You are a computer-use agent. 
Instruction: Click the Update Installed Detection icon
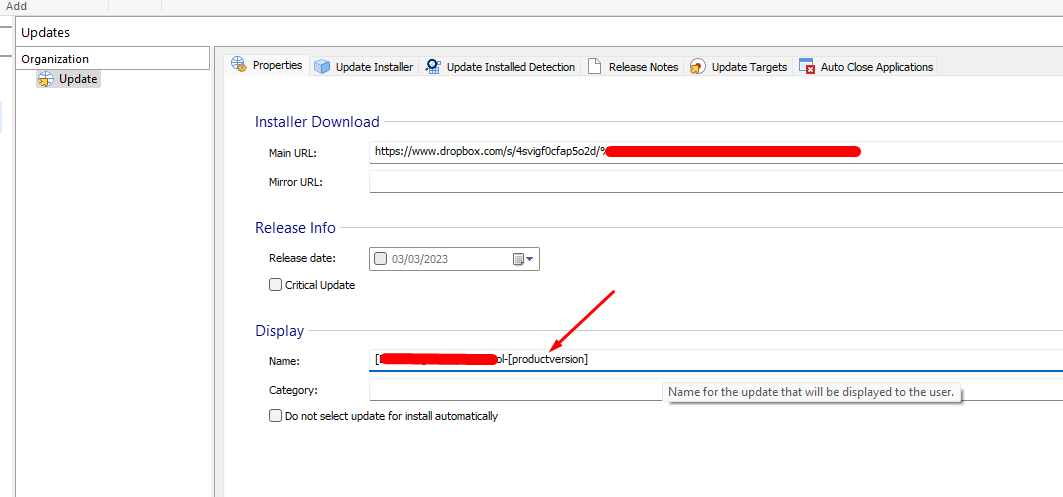433,67
